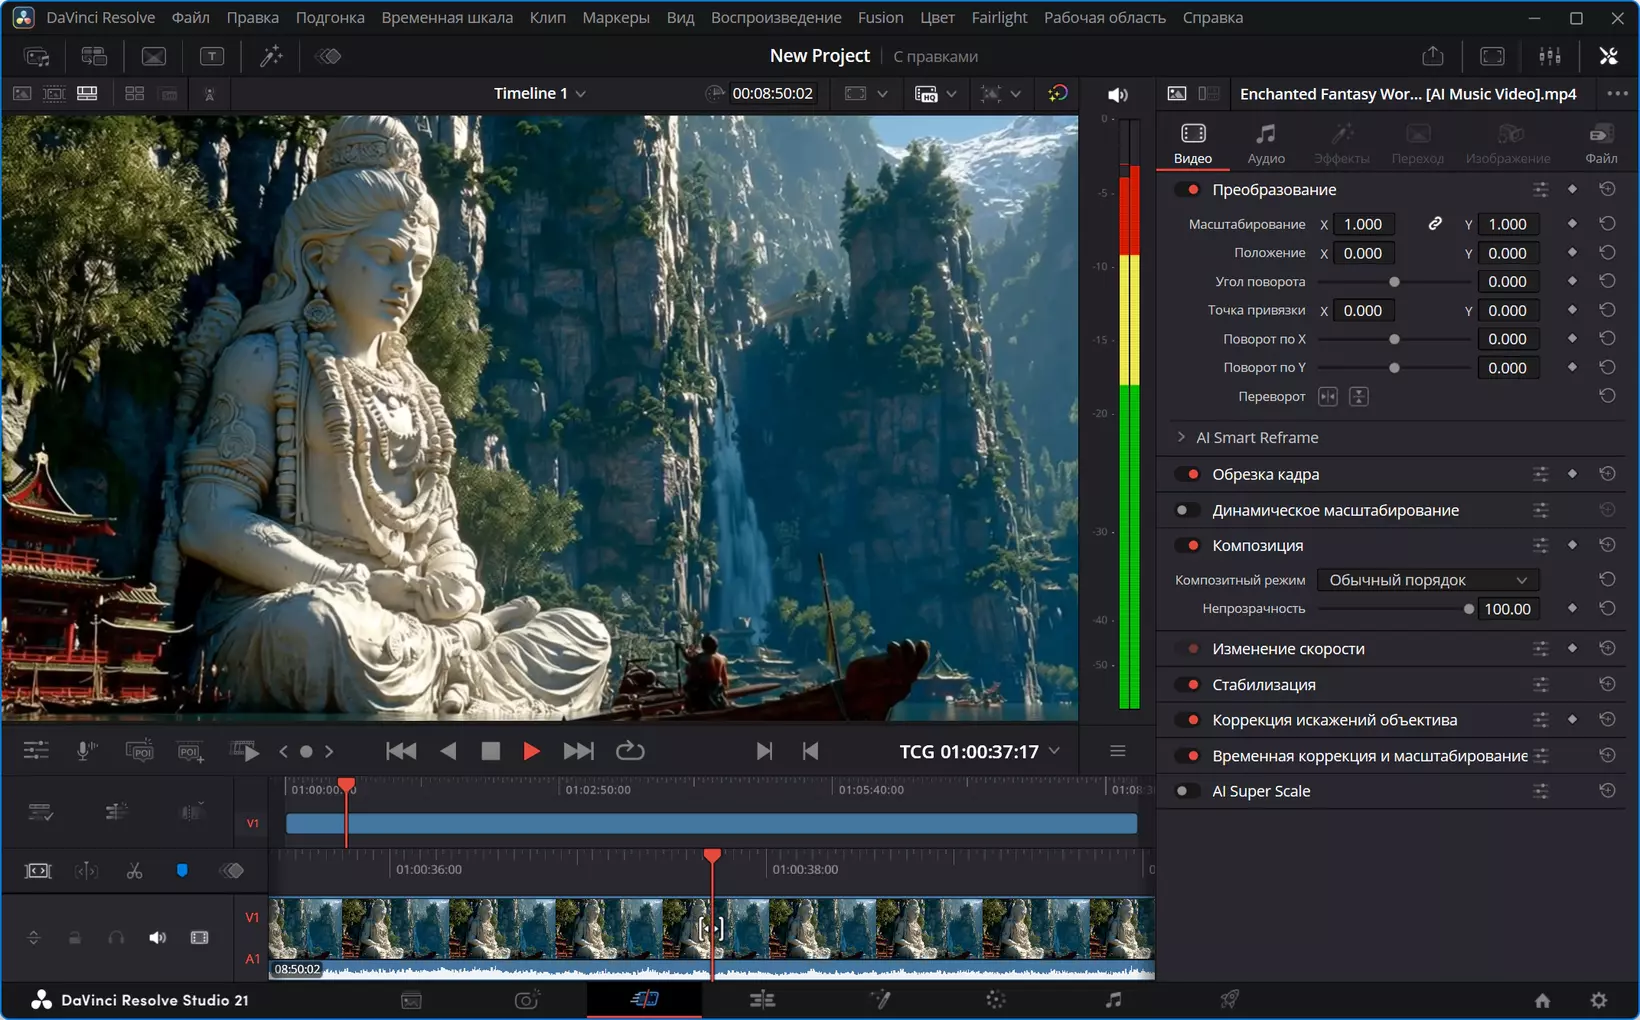Open the audio mixer icon
Viewport: 1640px width, 1020px height.
[1550, 56]
